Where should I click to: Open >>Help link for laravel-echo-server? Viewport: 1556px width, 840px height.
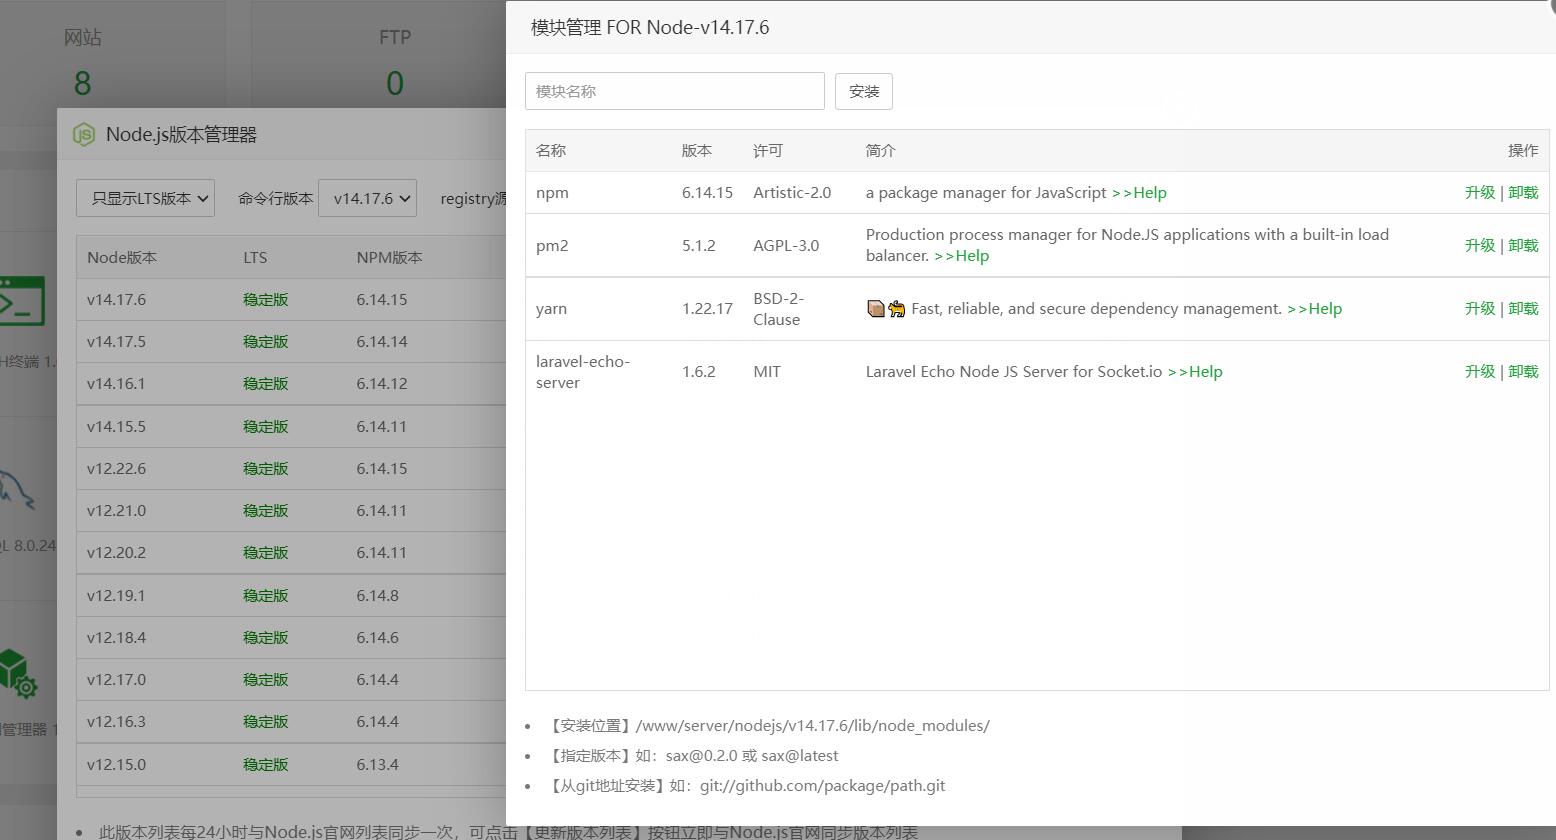point(1195,372)
